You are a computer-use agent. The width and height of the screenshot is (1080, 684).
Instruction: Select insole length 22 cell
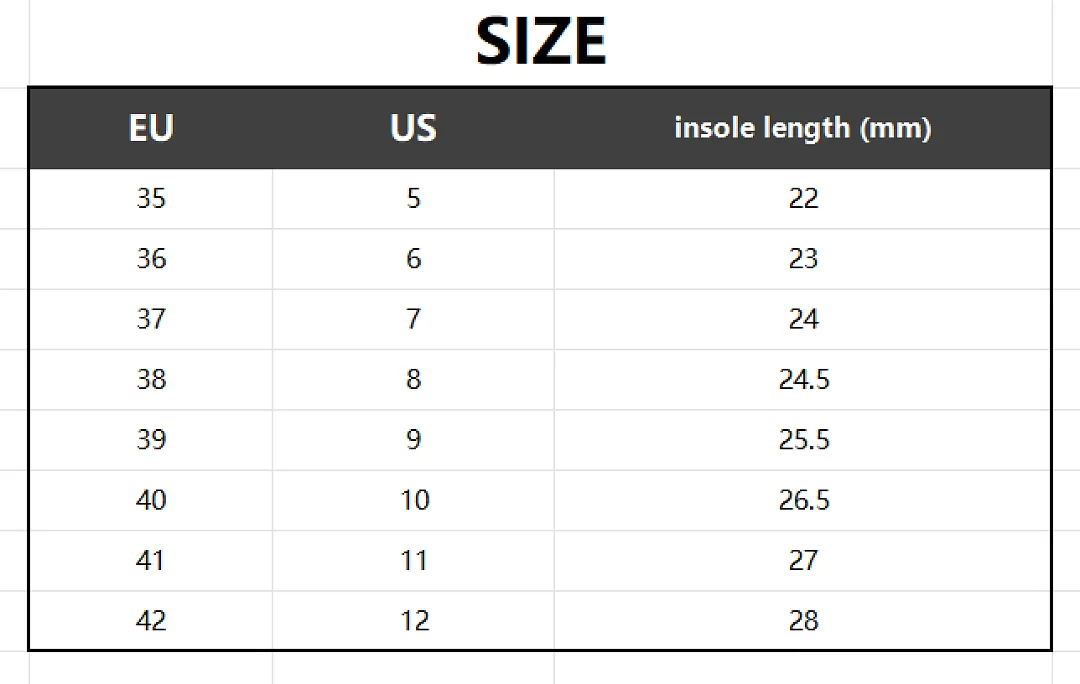point(803,198)
